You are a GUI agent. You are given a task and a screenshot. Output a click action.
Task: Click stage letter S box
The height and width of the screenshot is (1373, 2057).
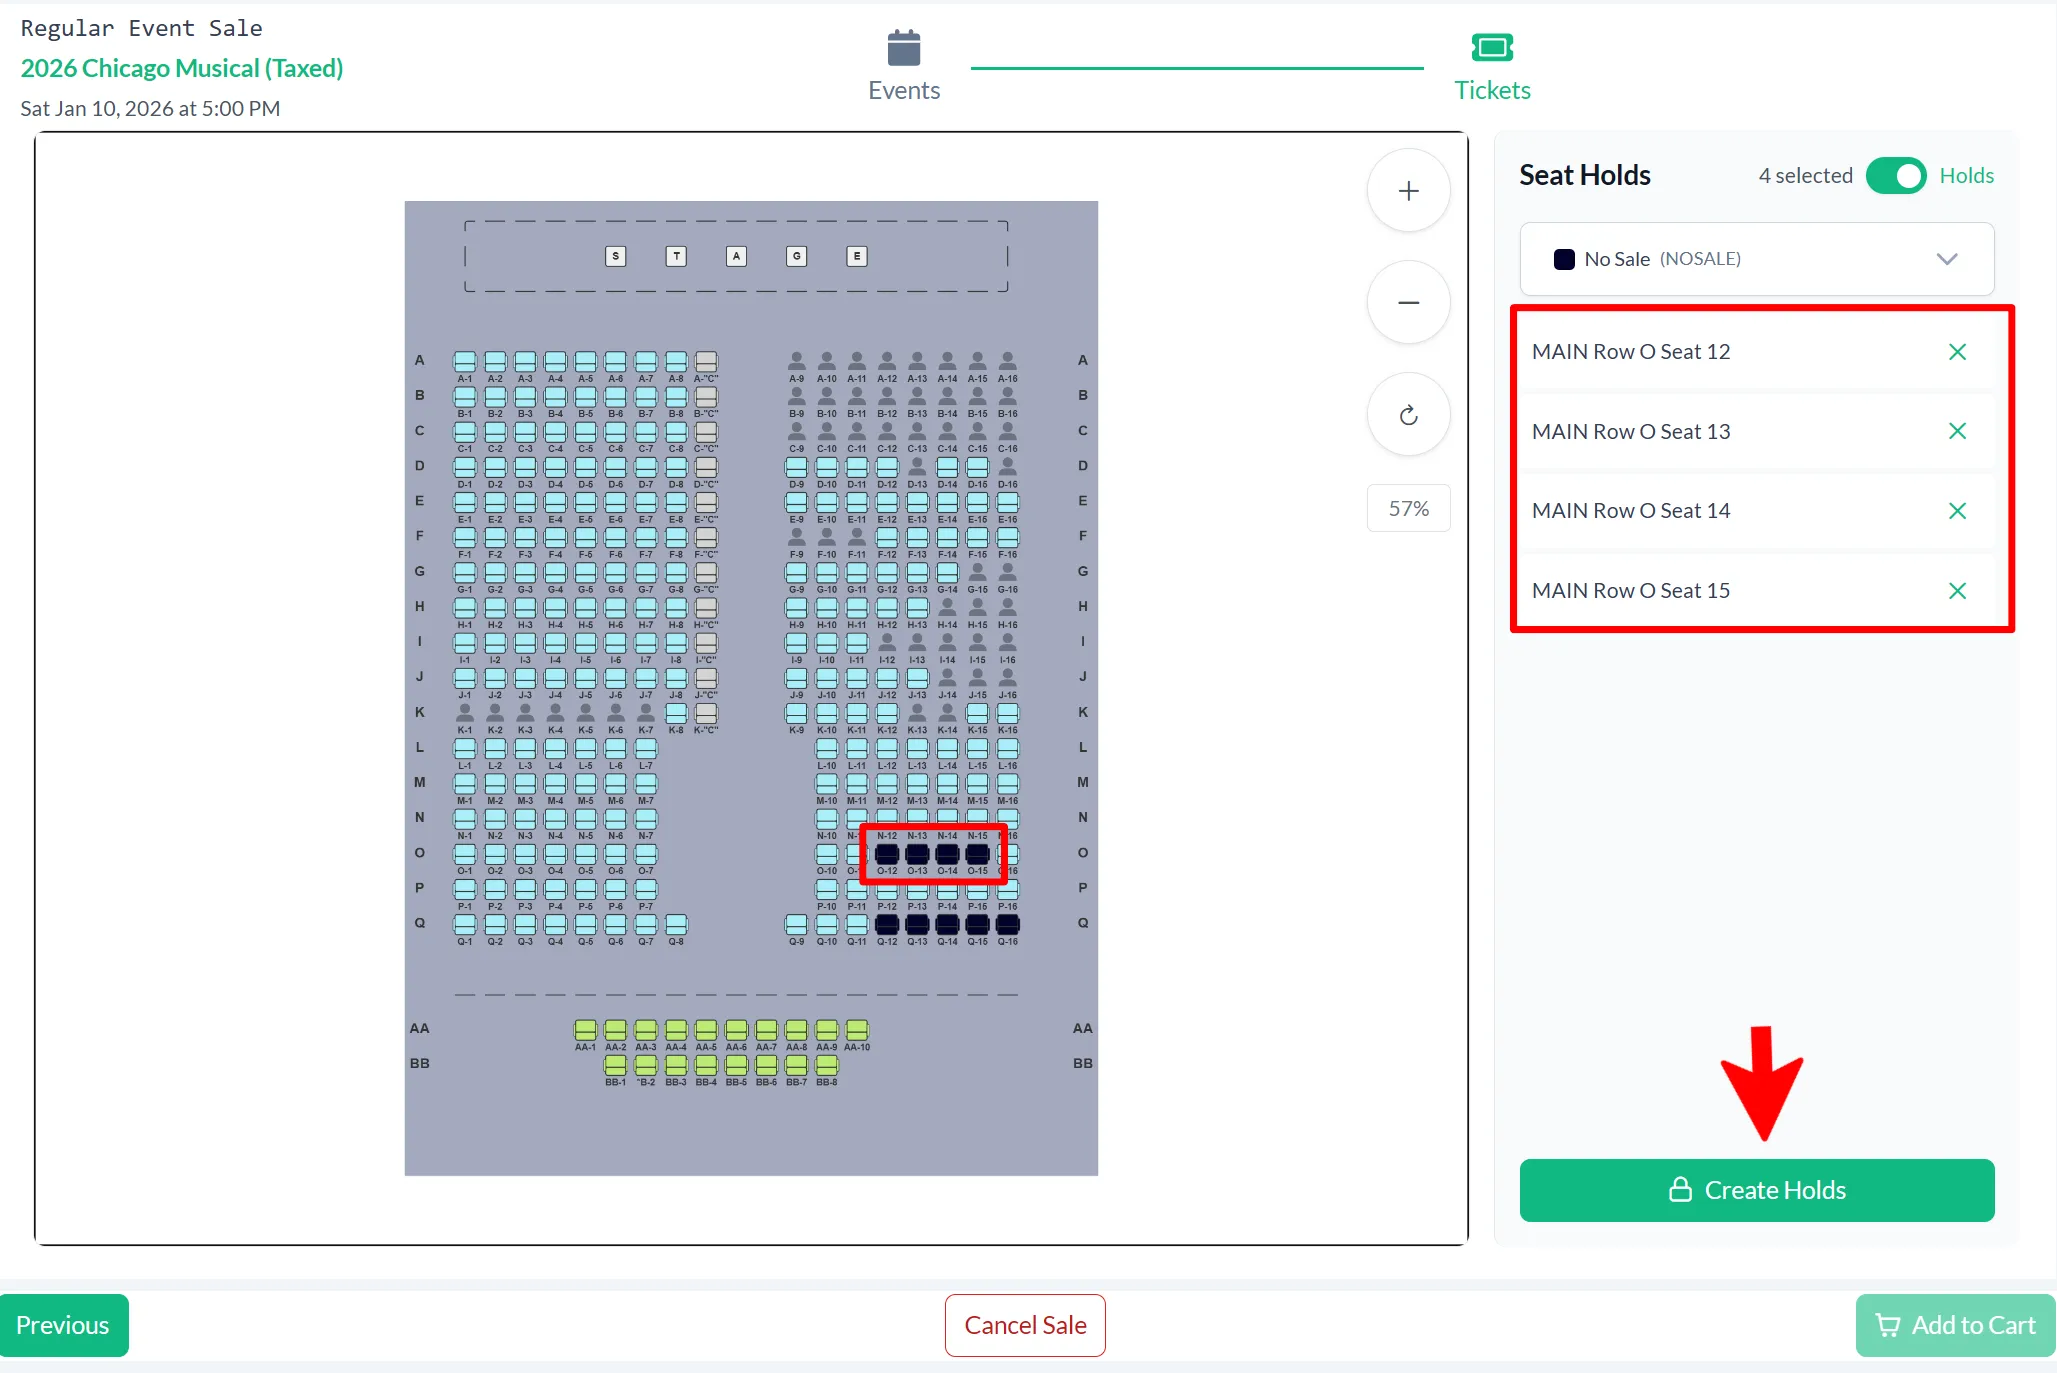click(x=616, y=256)
